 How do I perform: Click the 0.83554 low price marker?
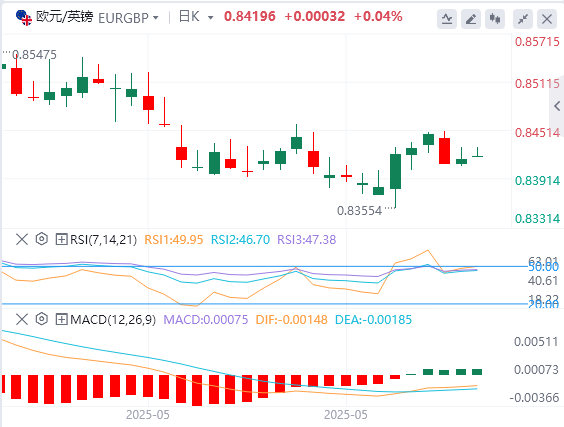(x=359, y=211)
